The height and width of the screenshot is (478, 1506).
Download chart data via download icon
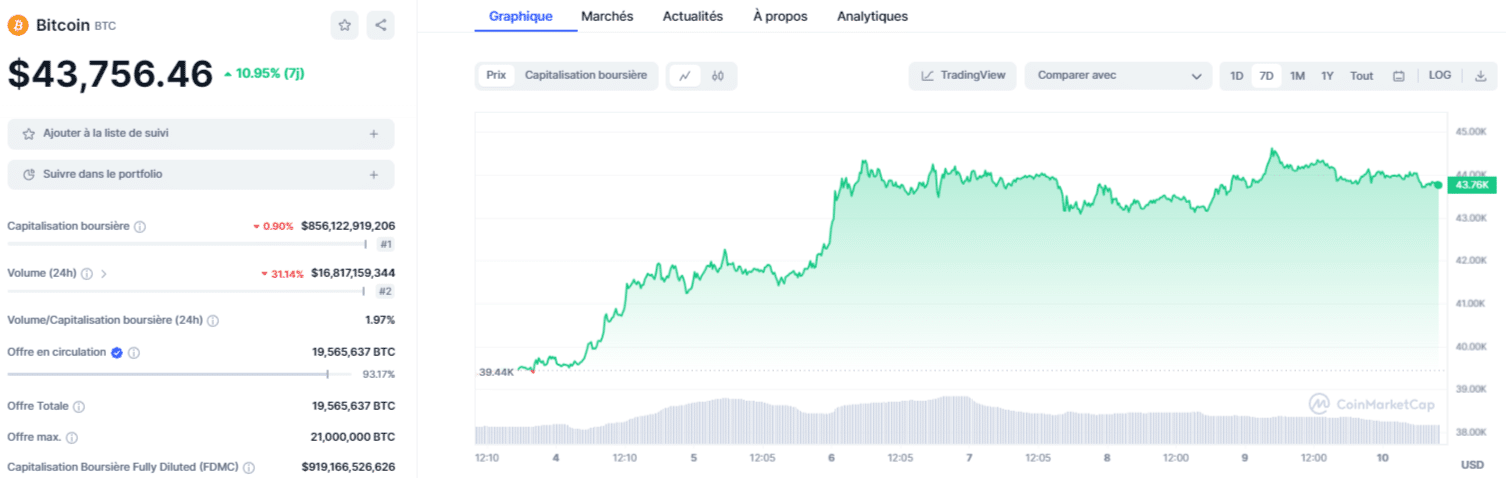(x=1481, y=76)
